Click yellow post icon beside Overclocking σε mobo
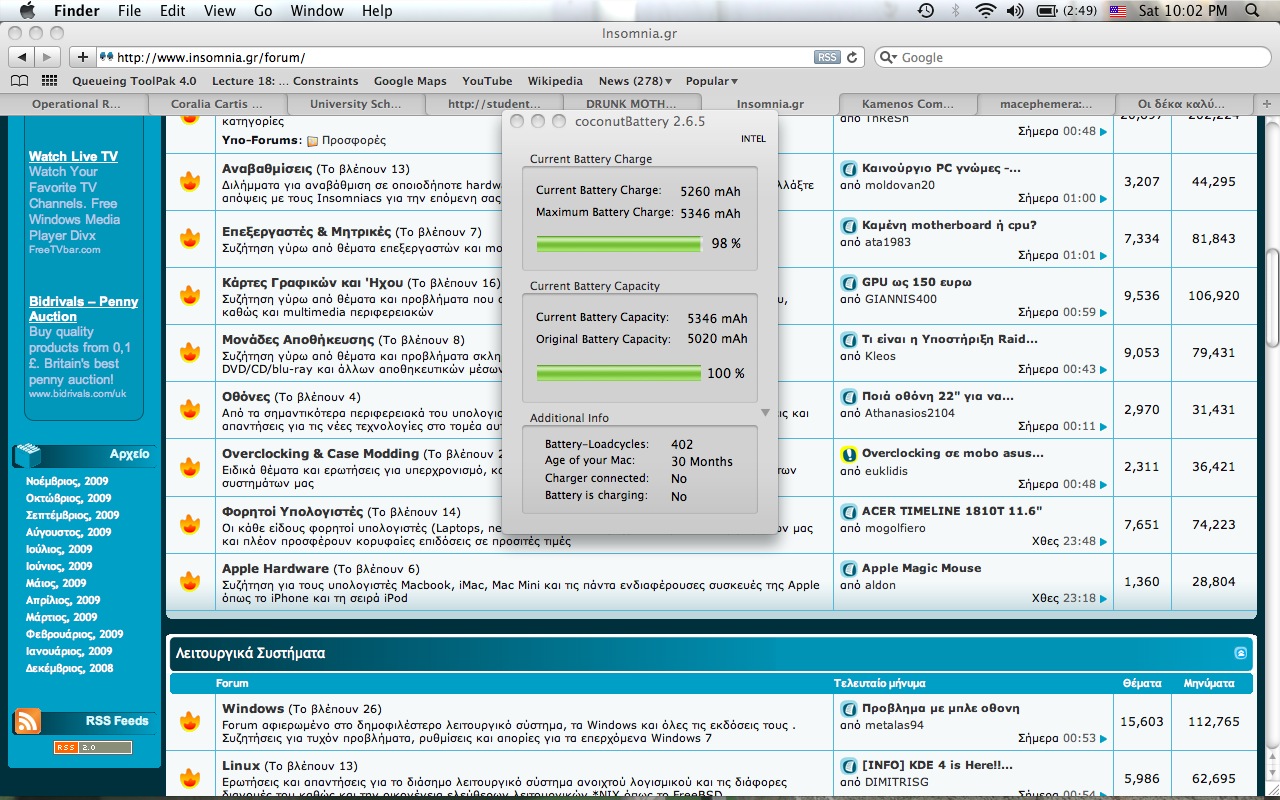Image resolution: width=1280 pixels, height=800 pixels. coord(848,454)
